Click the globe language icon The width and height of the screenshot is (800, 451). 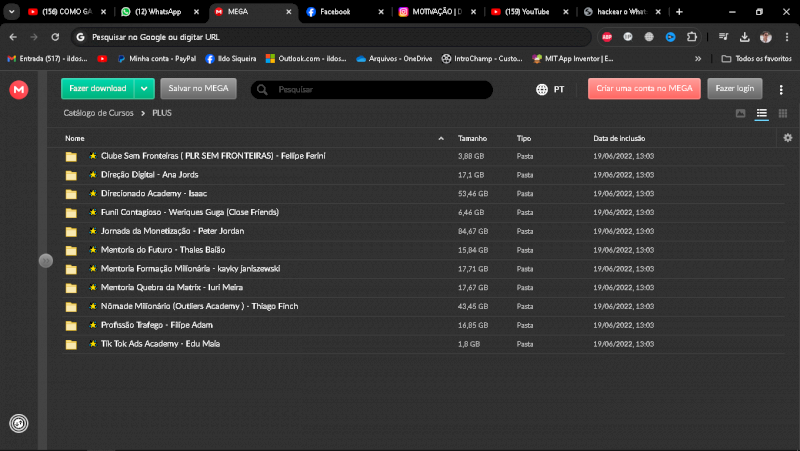(x=542, y=89)
